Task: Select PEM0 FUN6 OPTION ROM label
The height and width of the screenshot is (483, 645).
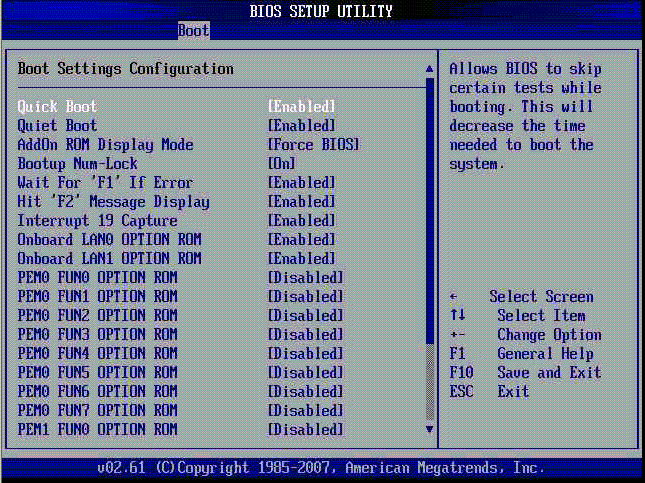Action: point(97,391)
